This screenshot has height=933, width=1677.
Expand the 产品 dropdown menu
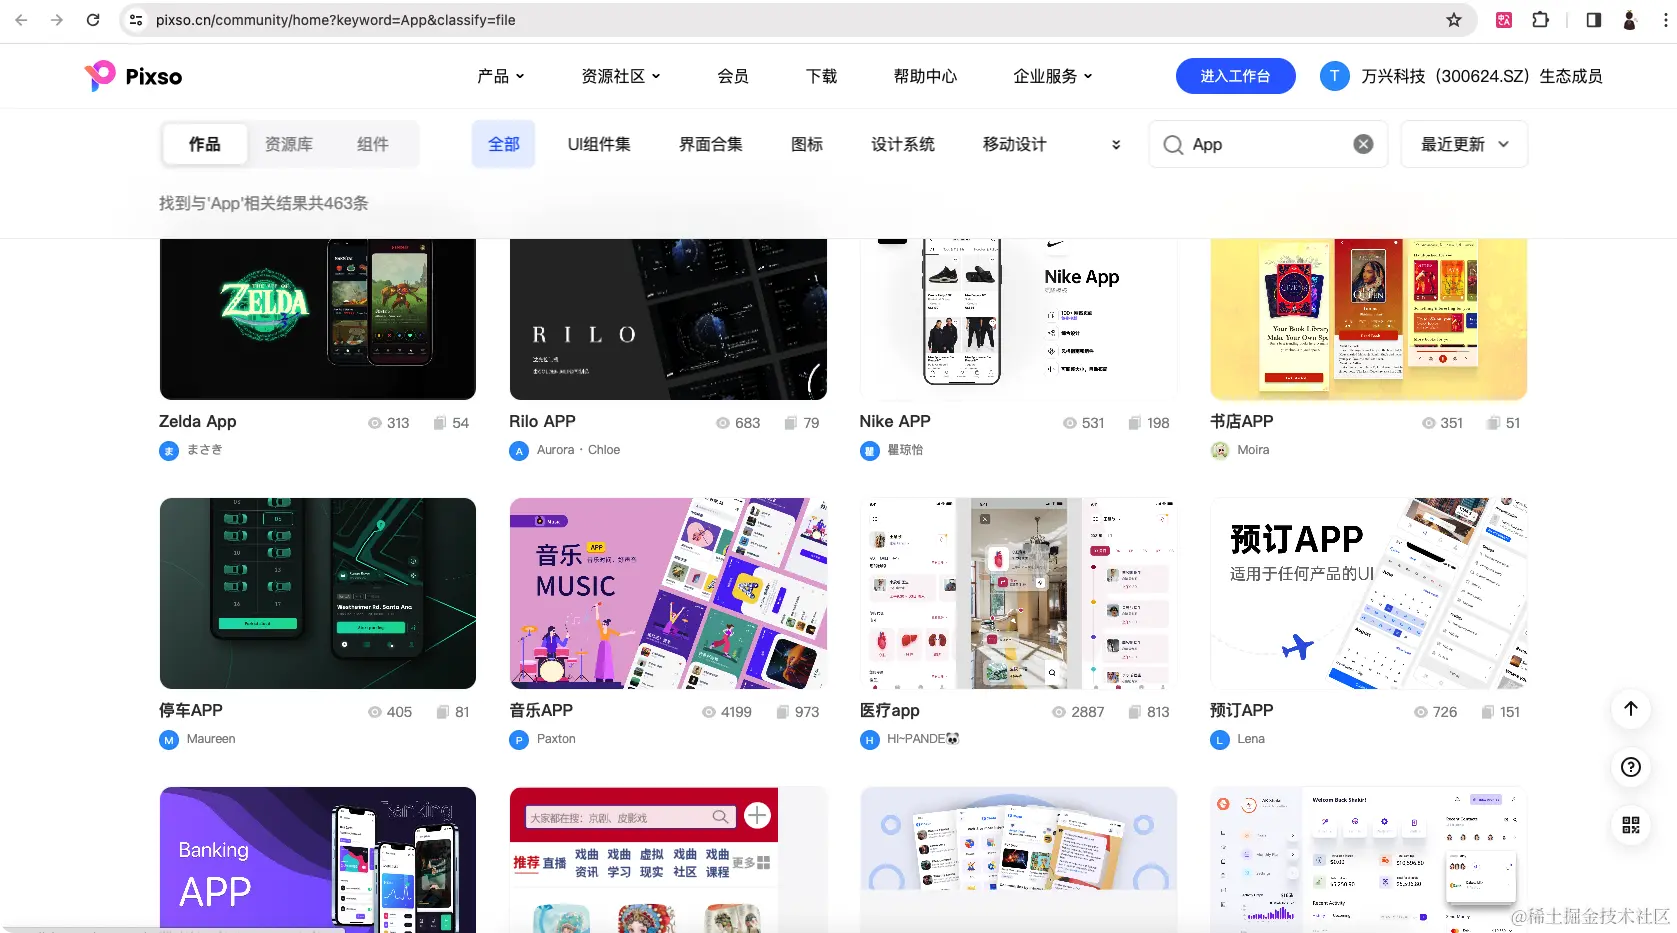pos(501,76)
